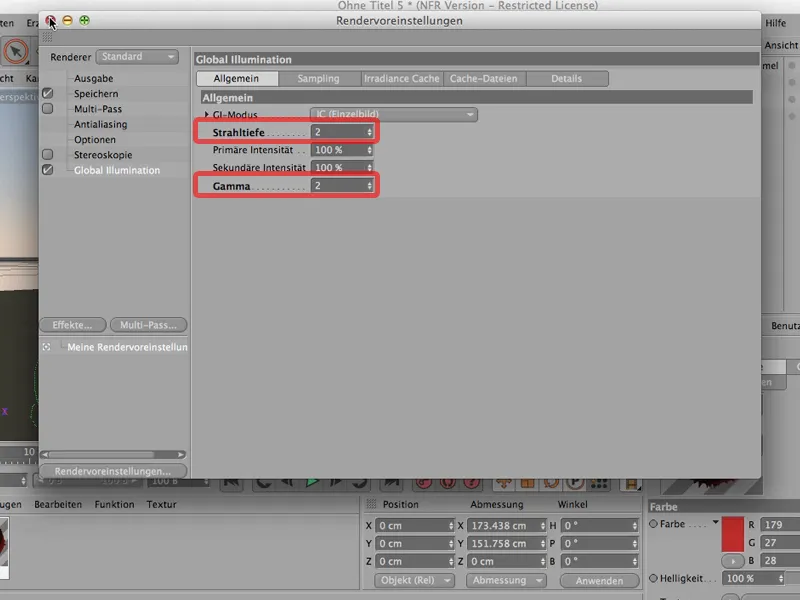Screen dimensions: 800x600
Task: Click the scrollbar right arrow in the left pane
Action: coord(181,455)
